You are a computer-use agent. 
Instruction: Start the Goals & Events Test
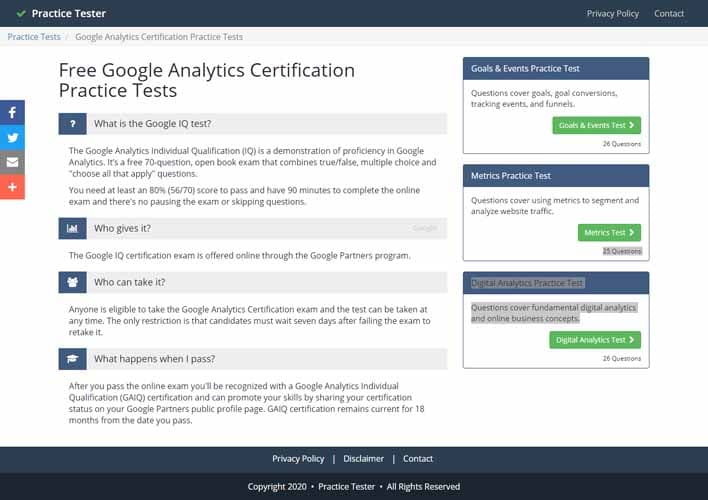[x=596, y=125]
